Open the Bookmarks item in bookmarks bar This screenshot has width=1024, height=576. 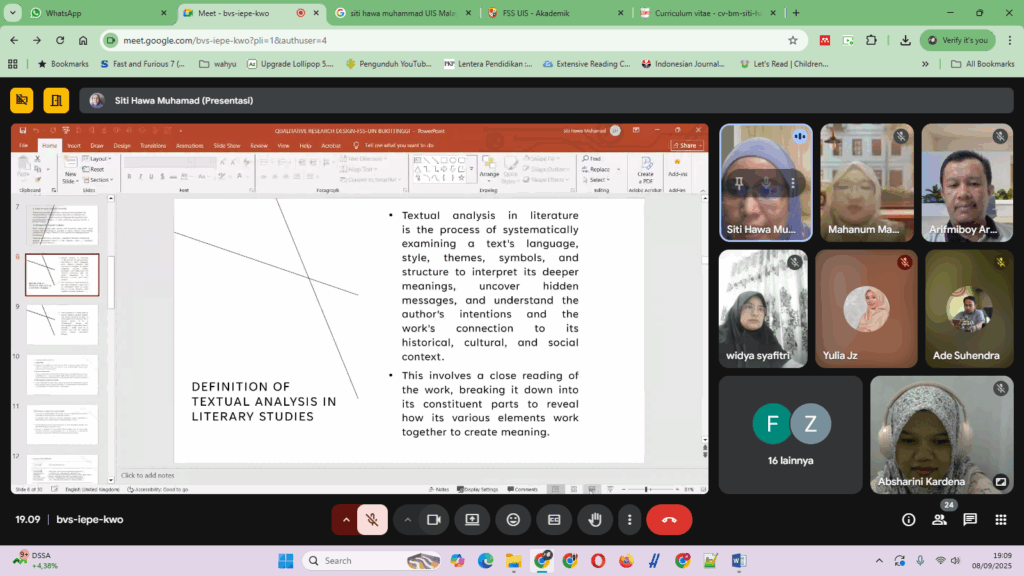point(63,64)
